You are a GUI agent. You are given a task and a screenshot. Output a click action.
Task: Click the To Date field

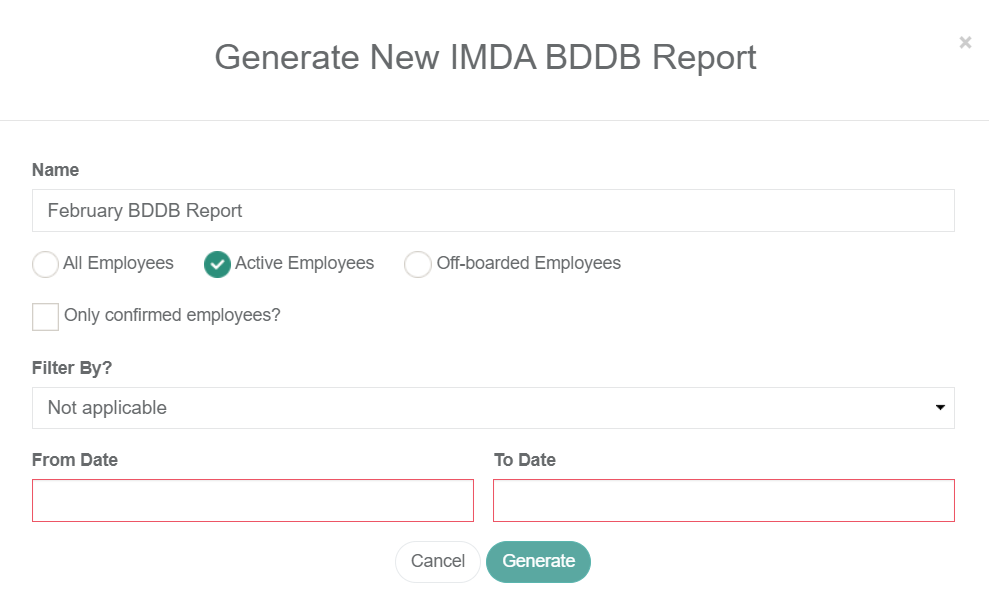pyautogui.click(x=724, y=500)
